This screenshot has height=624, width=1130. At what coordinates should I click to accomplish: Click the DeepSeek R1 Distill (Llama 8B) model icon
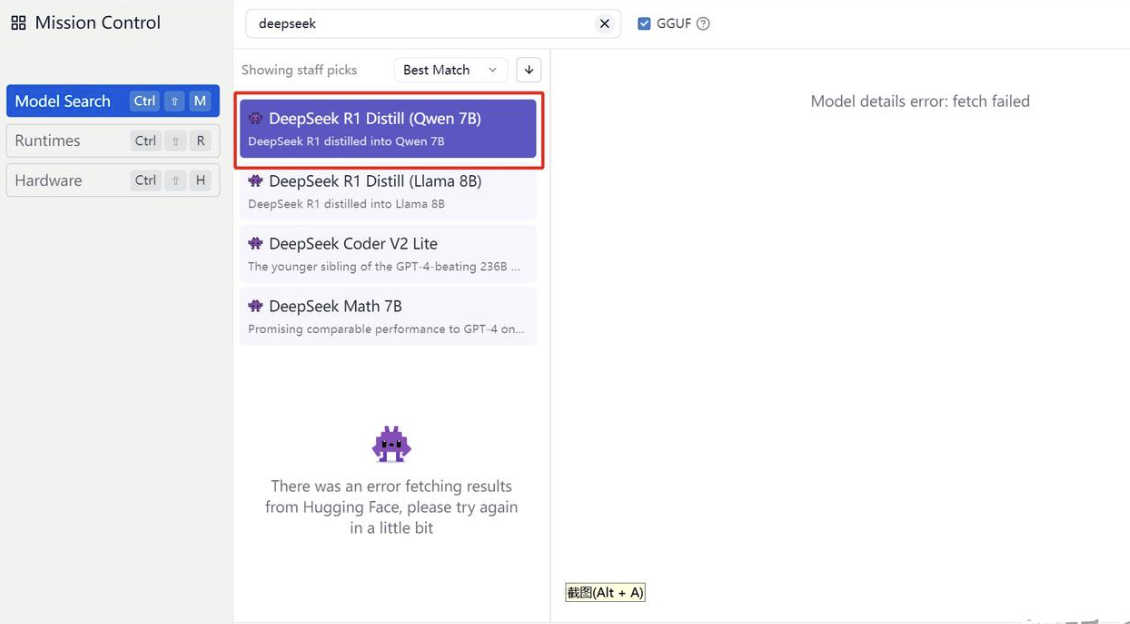click(255, 181)
